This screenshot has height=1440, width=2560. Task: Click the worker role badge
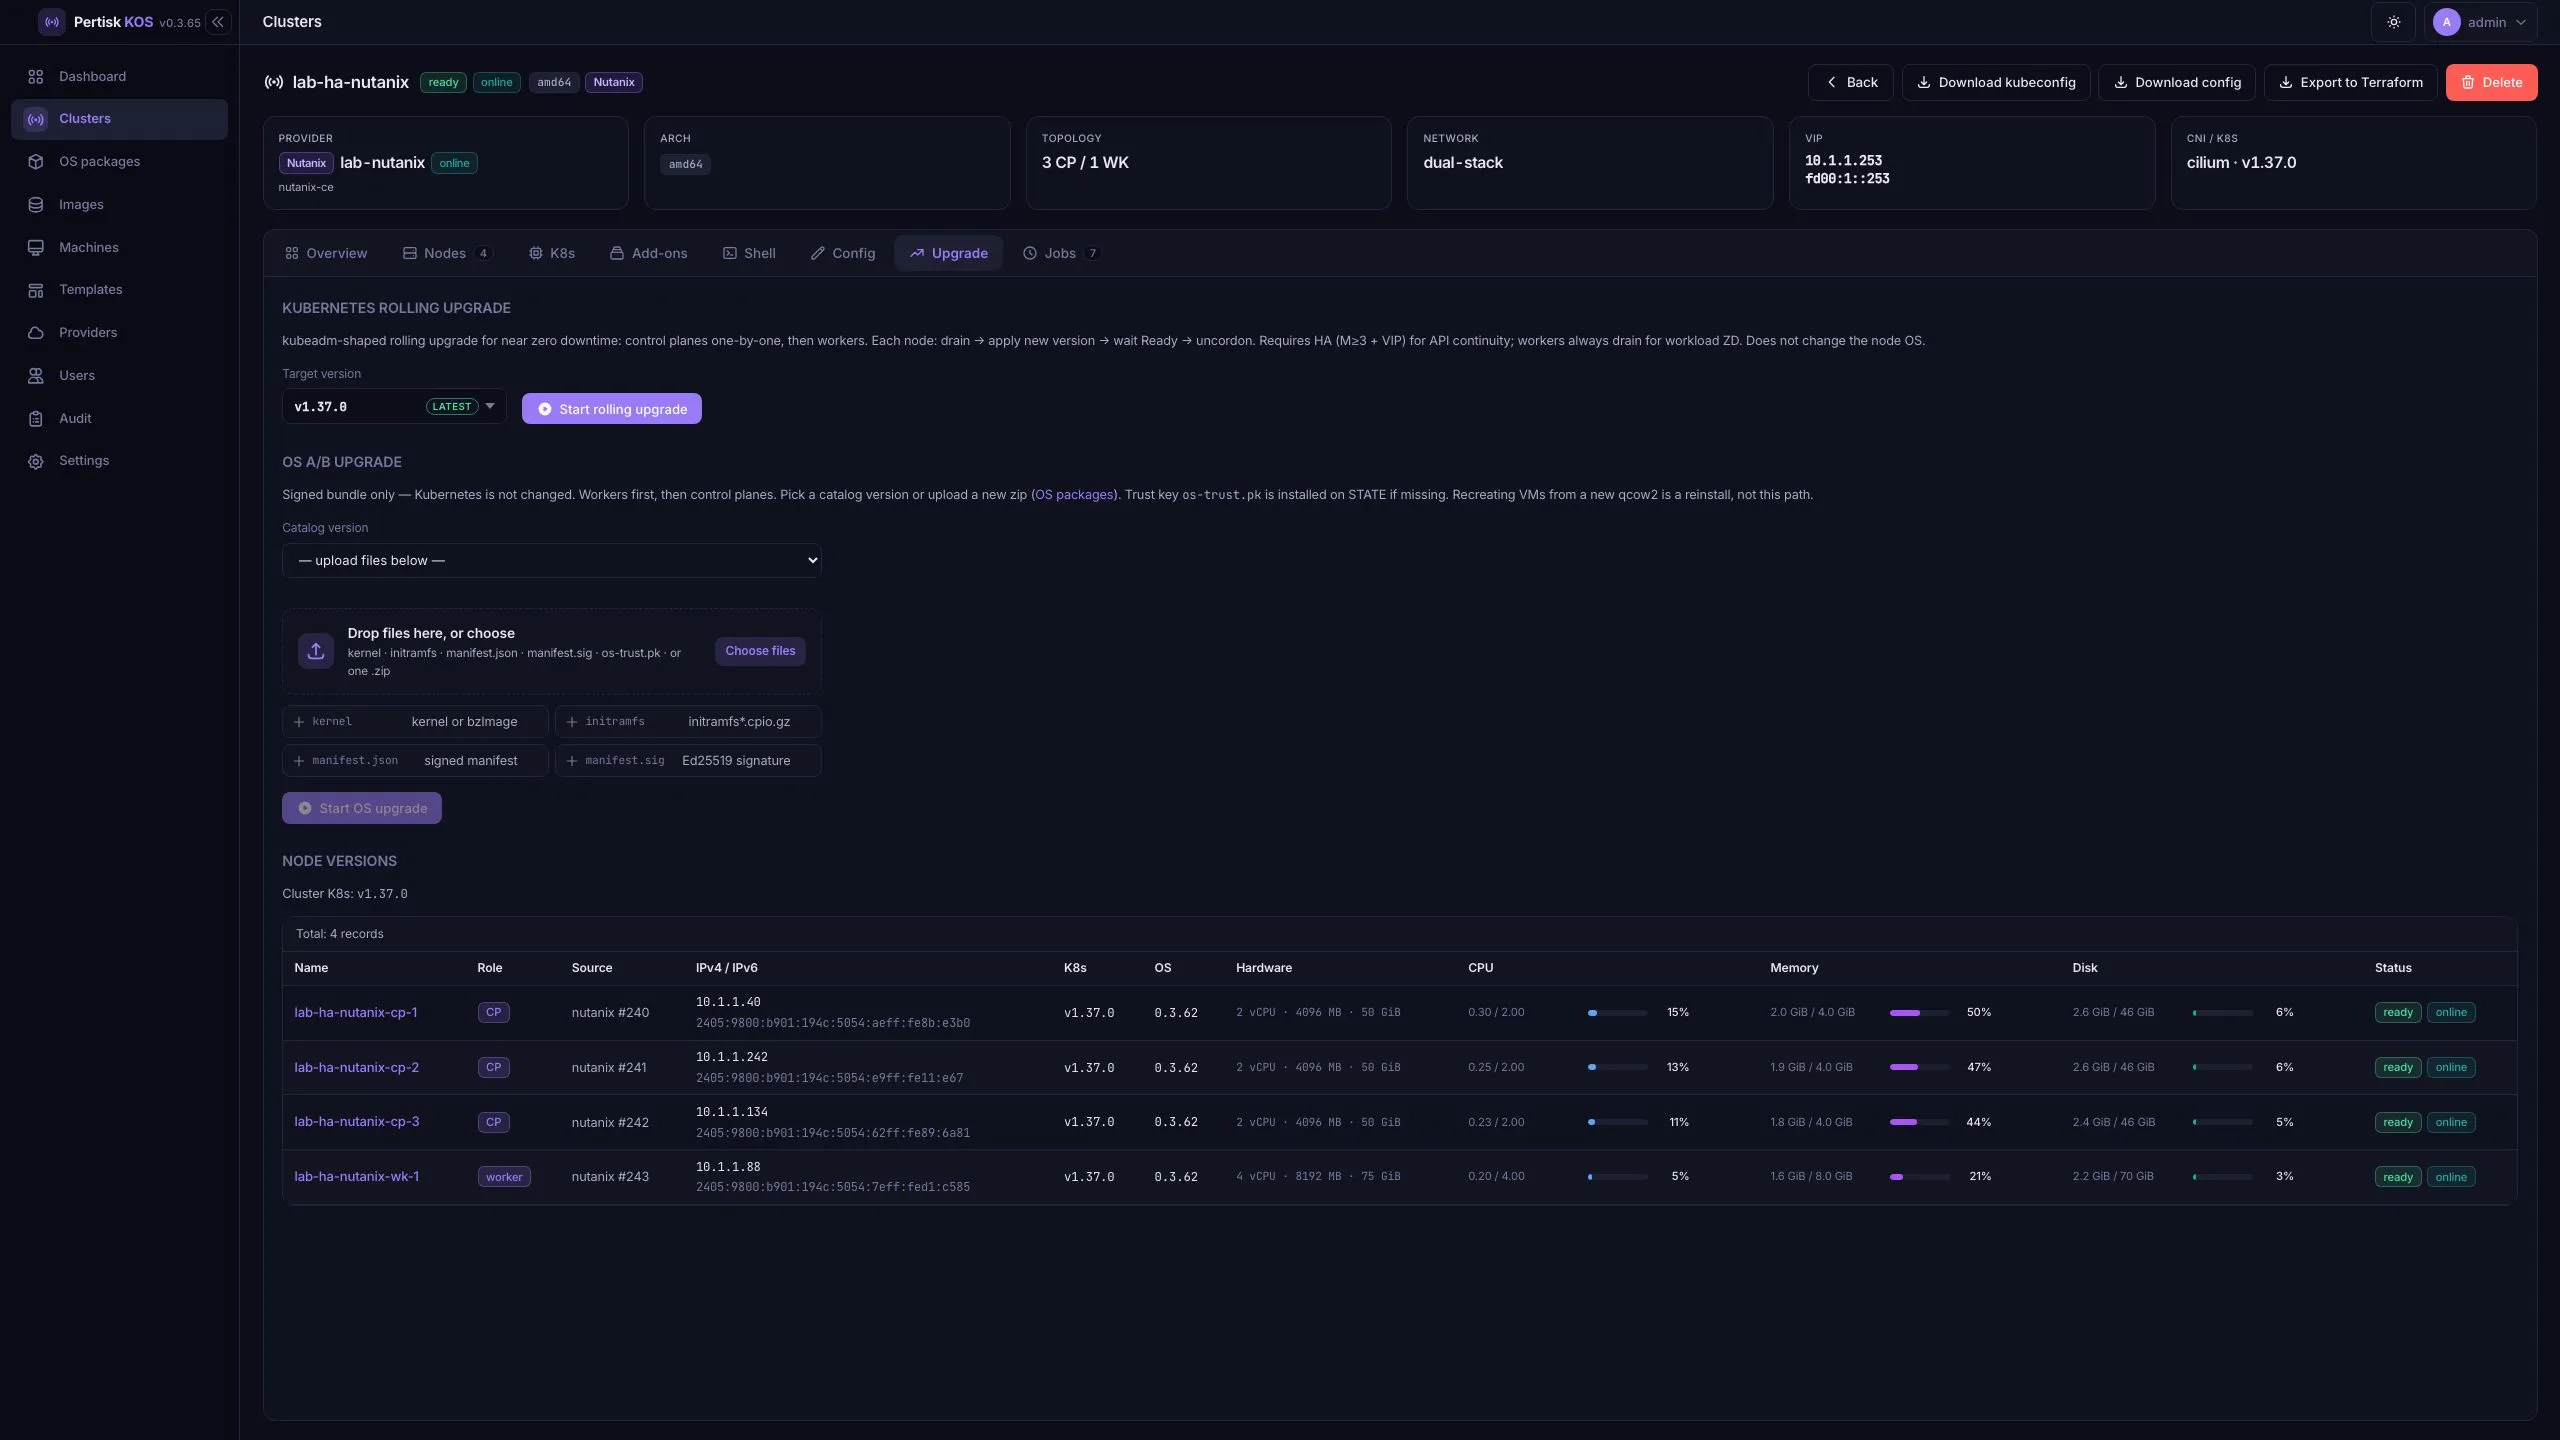[x=504, y=1177]
